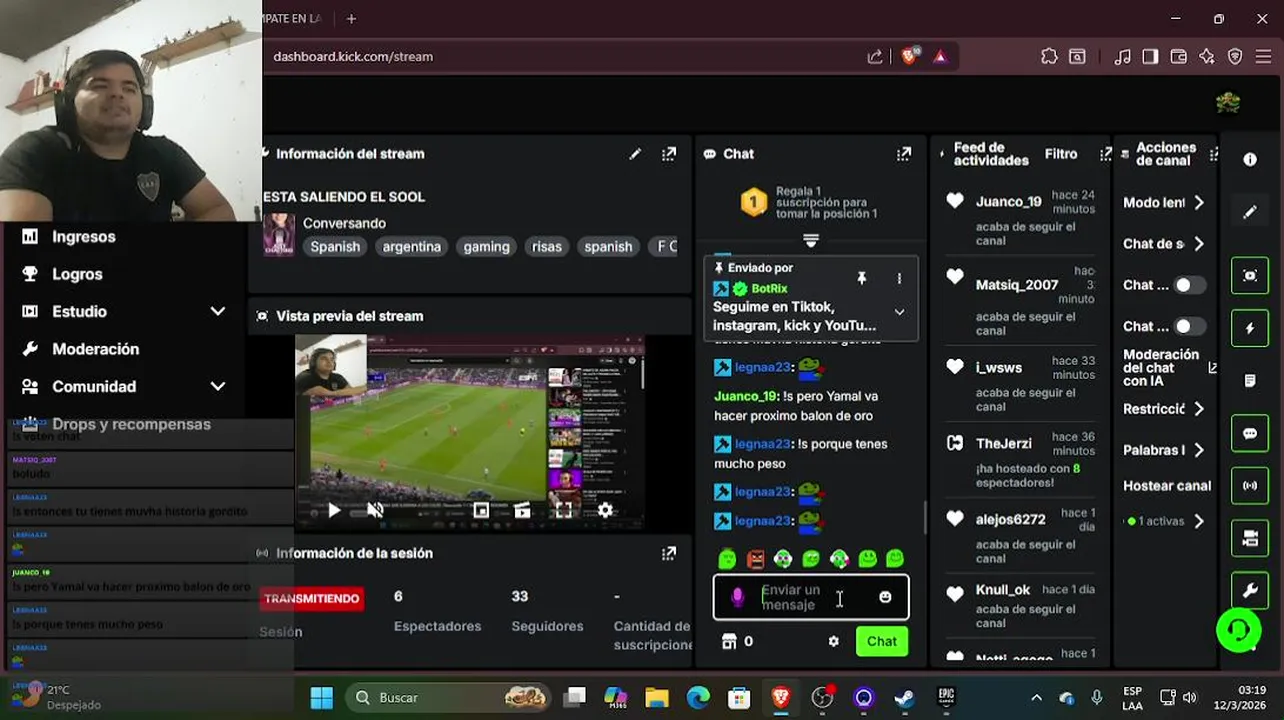Viewport: 1284px width, 720px height.
Task: Expand the Comunidad sidebar section
Action: [x=217, y=386]
